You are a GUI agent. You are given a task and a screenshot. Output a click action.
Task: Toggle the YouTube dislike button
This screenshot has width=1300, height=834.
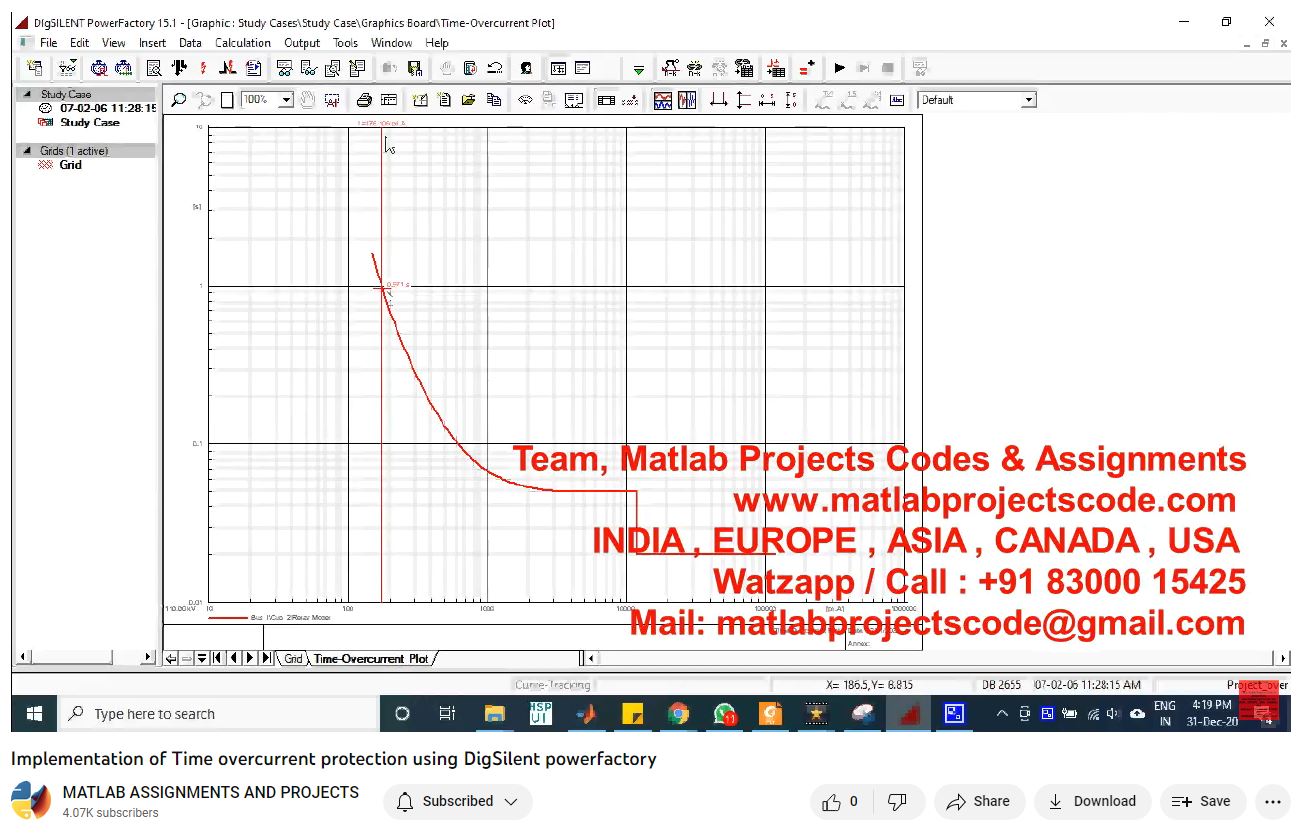click(x=897, y=801)
